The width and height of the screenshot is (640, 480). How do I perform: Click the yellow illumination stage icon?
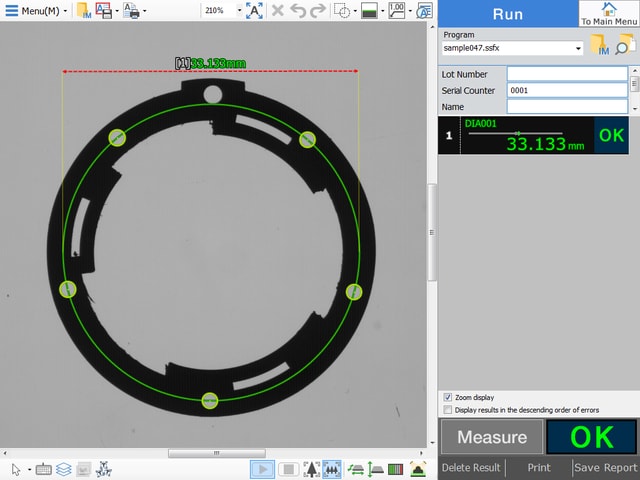[418, 469]
